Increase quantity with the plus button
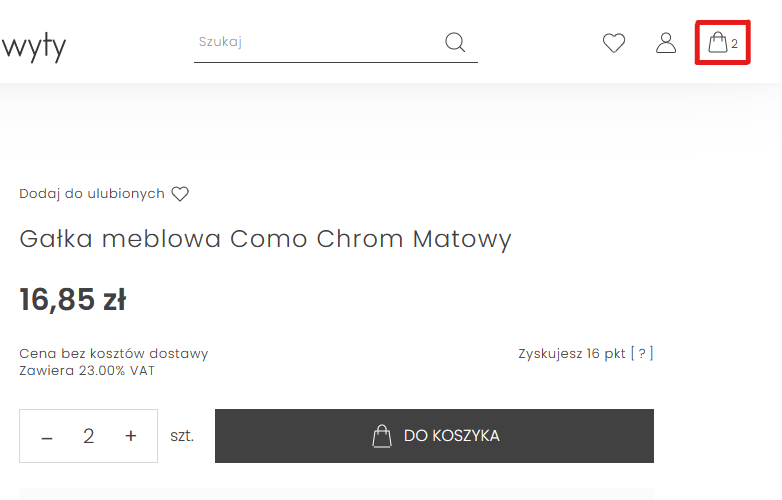The width and height of the screenshot is (782, 500). tap(131, 436)
